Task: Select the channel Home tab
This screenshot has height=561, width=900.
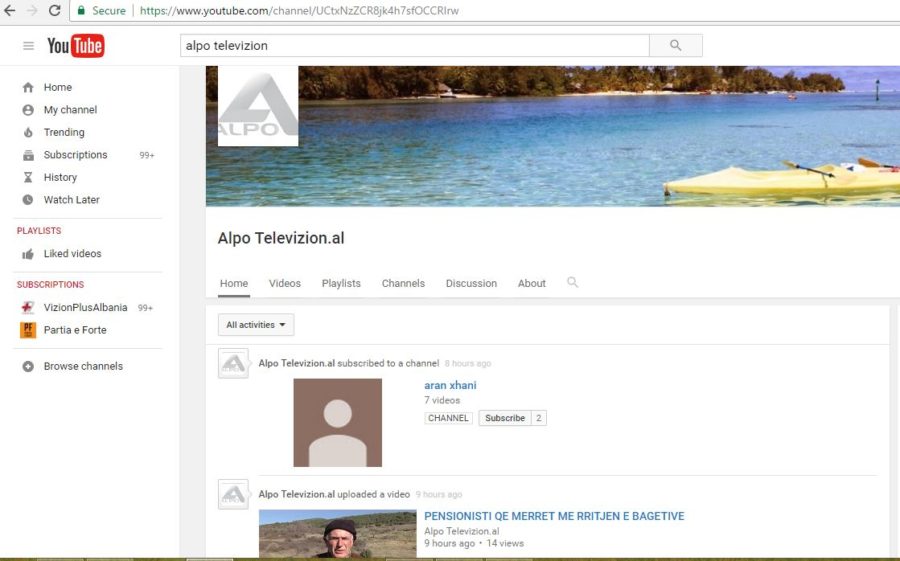Action: click(x=234, y=284)
